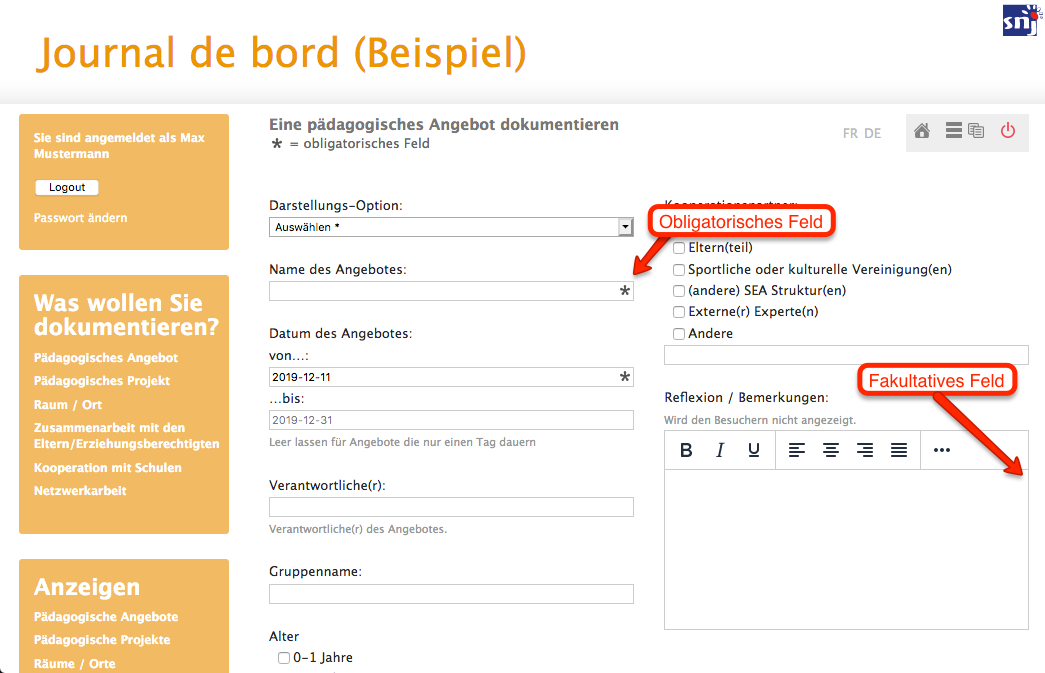
Task: Show Pädagogische Angebote list
Action: click(x=106, y=617)
